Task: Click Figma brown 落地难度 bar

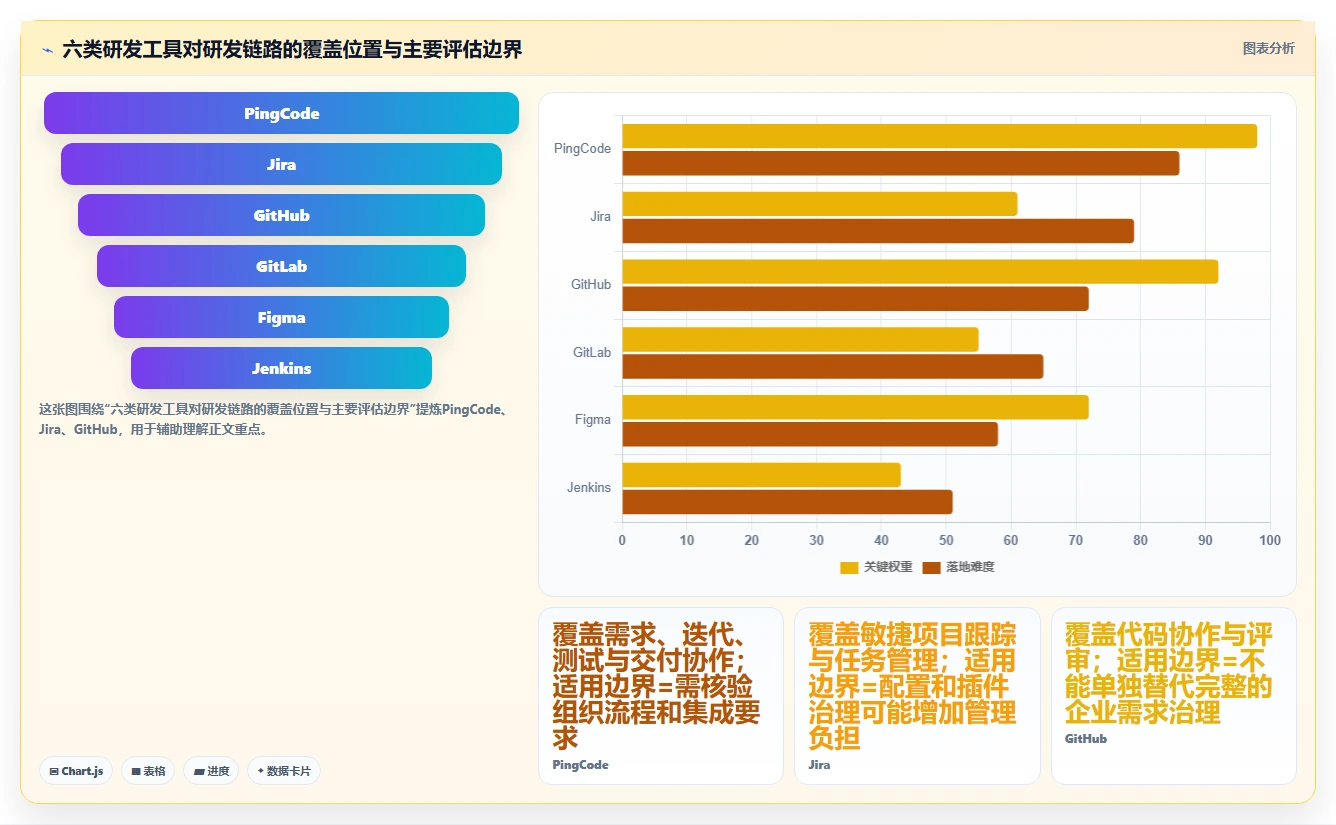Action: (x=810, y=434)
